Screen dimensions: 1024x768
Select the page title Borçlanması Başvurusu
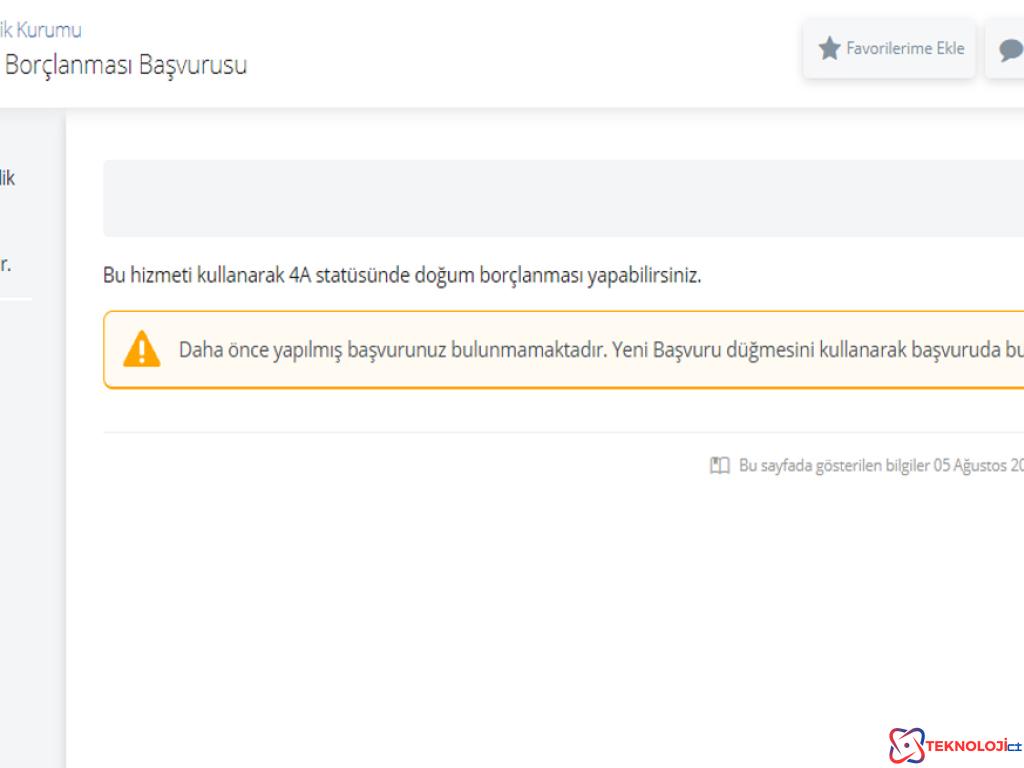[x=127, y=66]
